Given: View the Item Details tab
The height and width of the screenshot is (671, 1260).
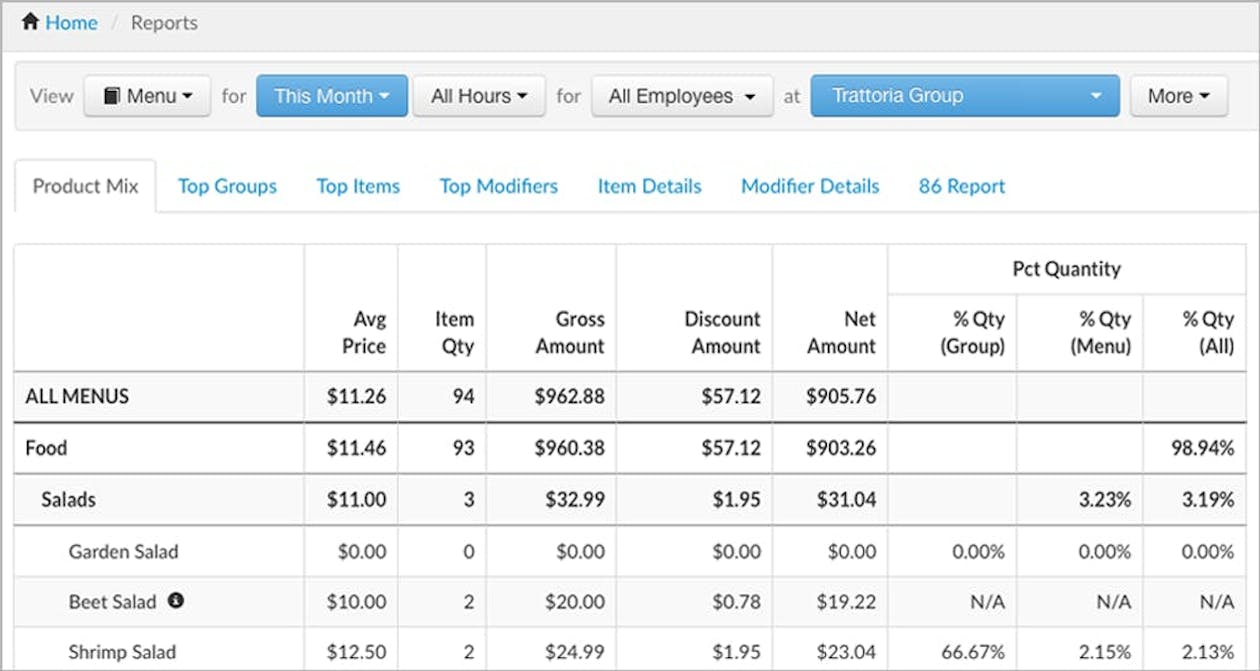Looking at the screenshot, I should [649, 186].
